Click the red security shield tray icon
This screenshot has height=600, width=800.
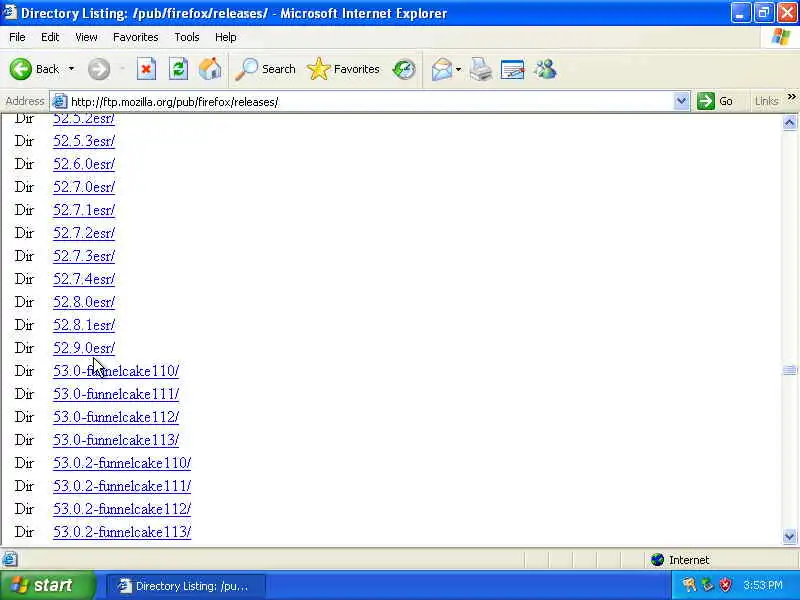[x=725, y=585]
